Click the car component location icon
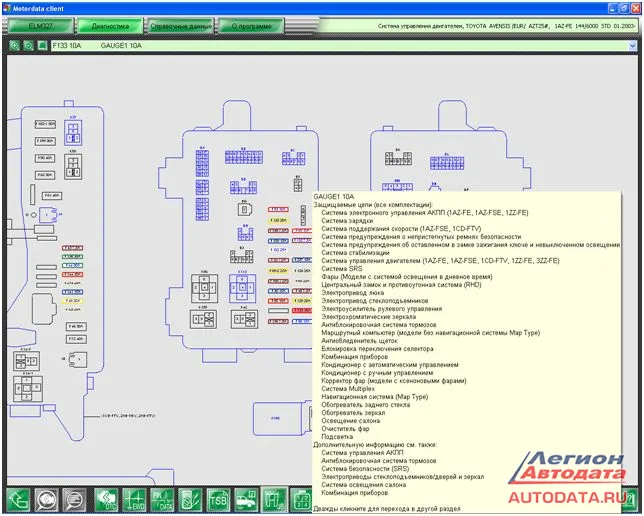 tap(246, 500)
